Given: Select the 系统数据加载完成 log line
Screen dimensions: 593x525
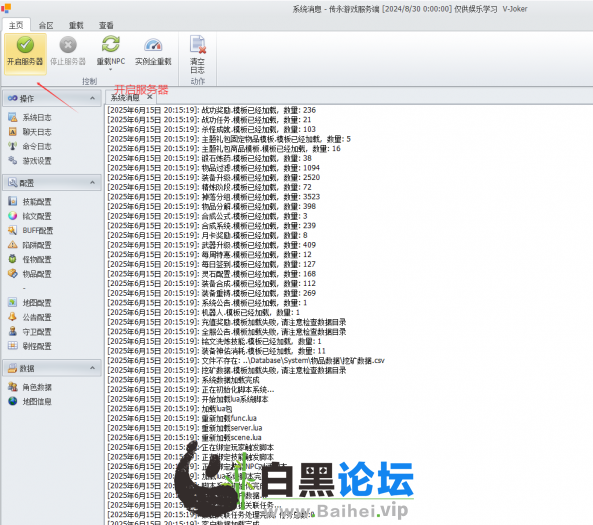Looking at the screenshot, I should coord(183,380).
